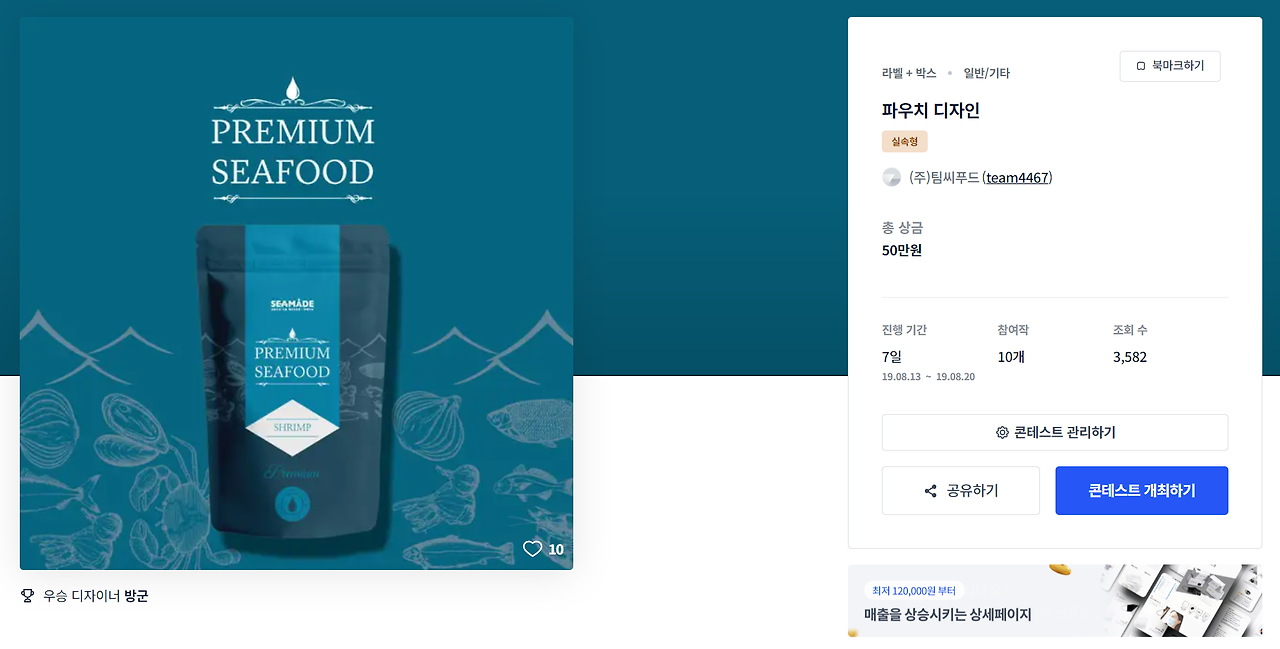Click the bookmark square icon in 북마크하기

pos(1141,66)
